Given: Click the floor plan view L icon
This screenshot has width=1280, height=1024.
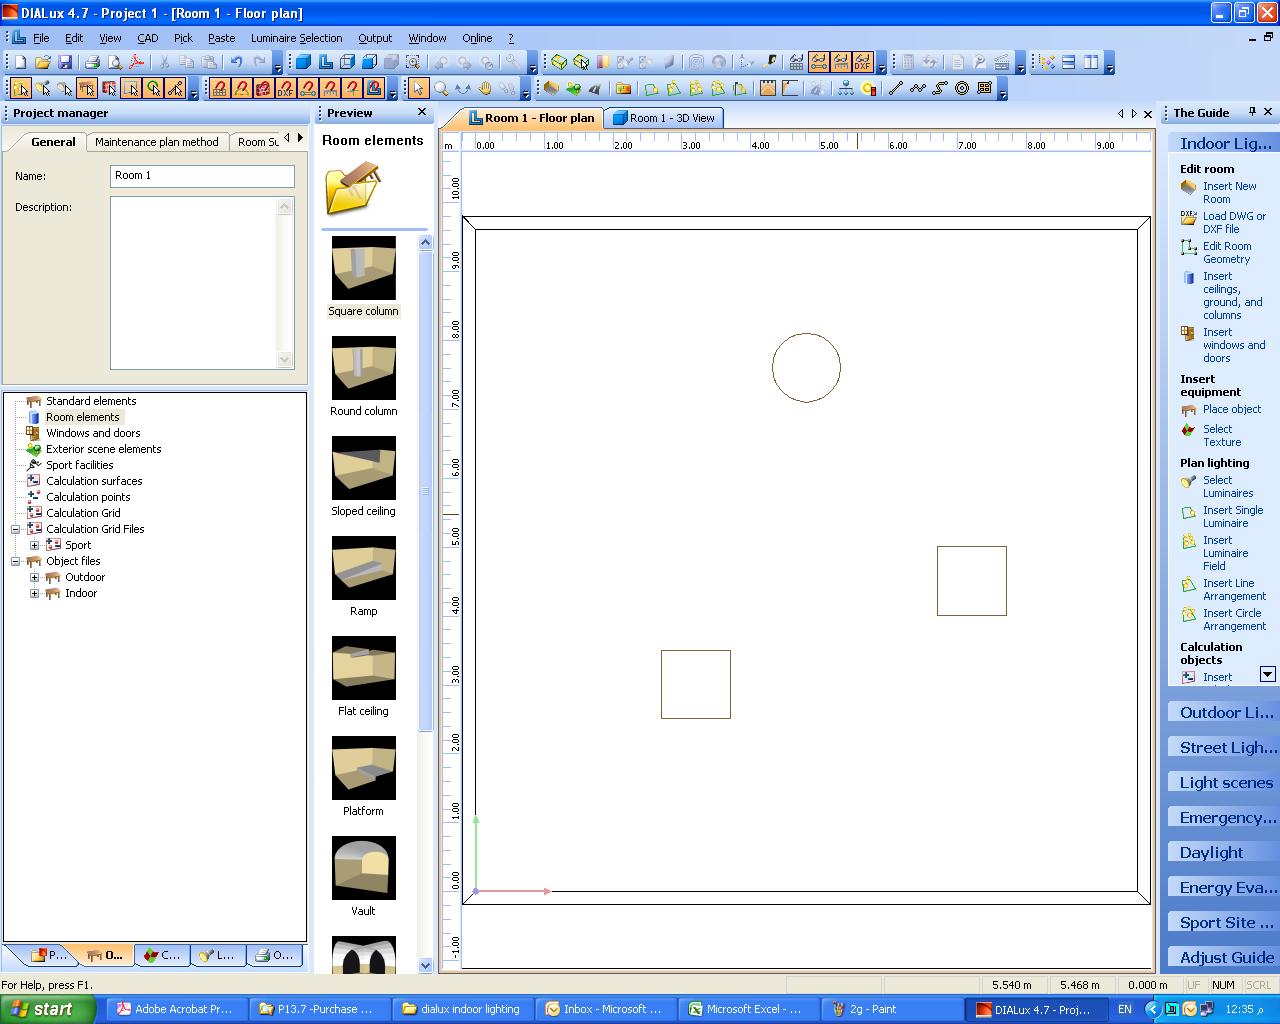Looking at the screenshot, I should 325,62.
